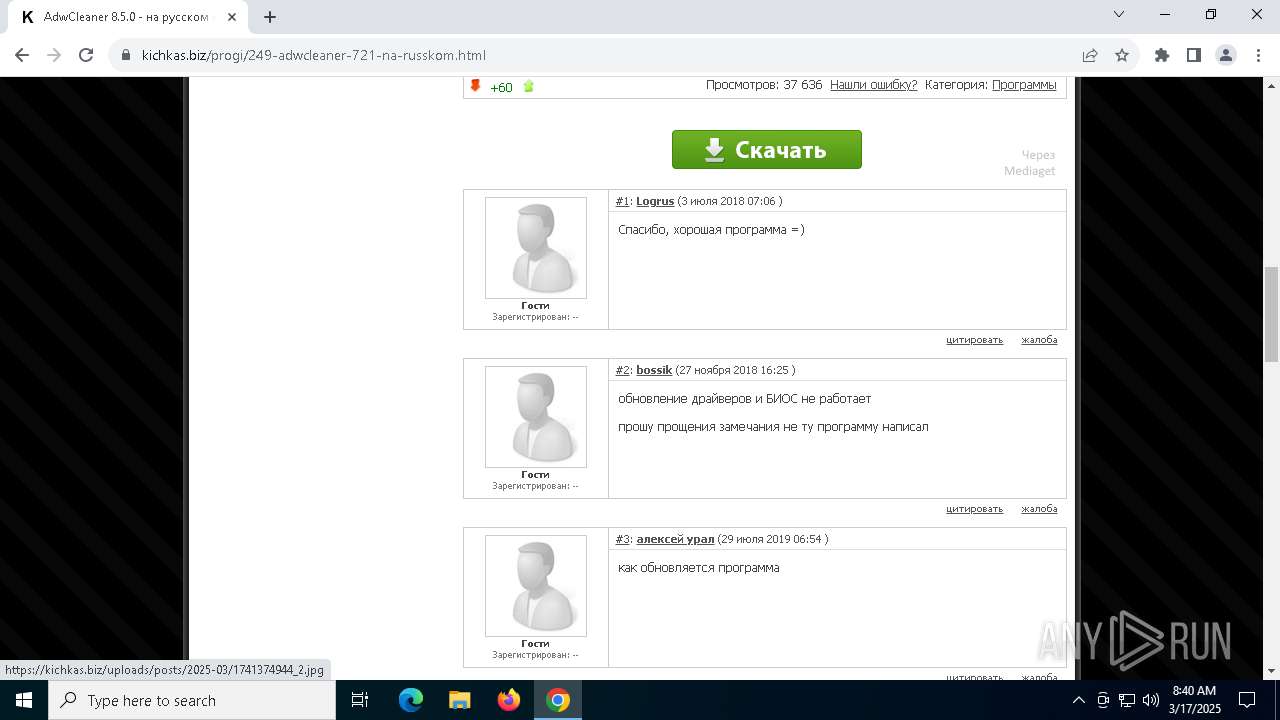Click жалоба under bossik comment
Image resolution: width=1280 pixels, height=720 pixels.
[x=1039, y=509]
